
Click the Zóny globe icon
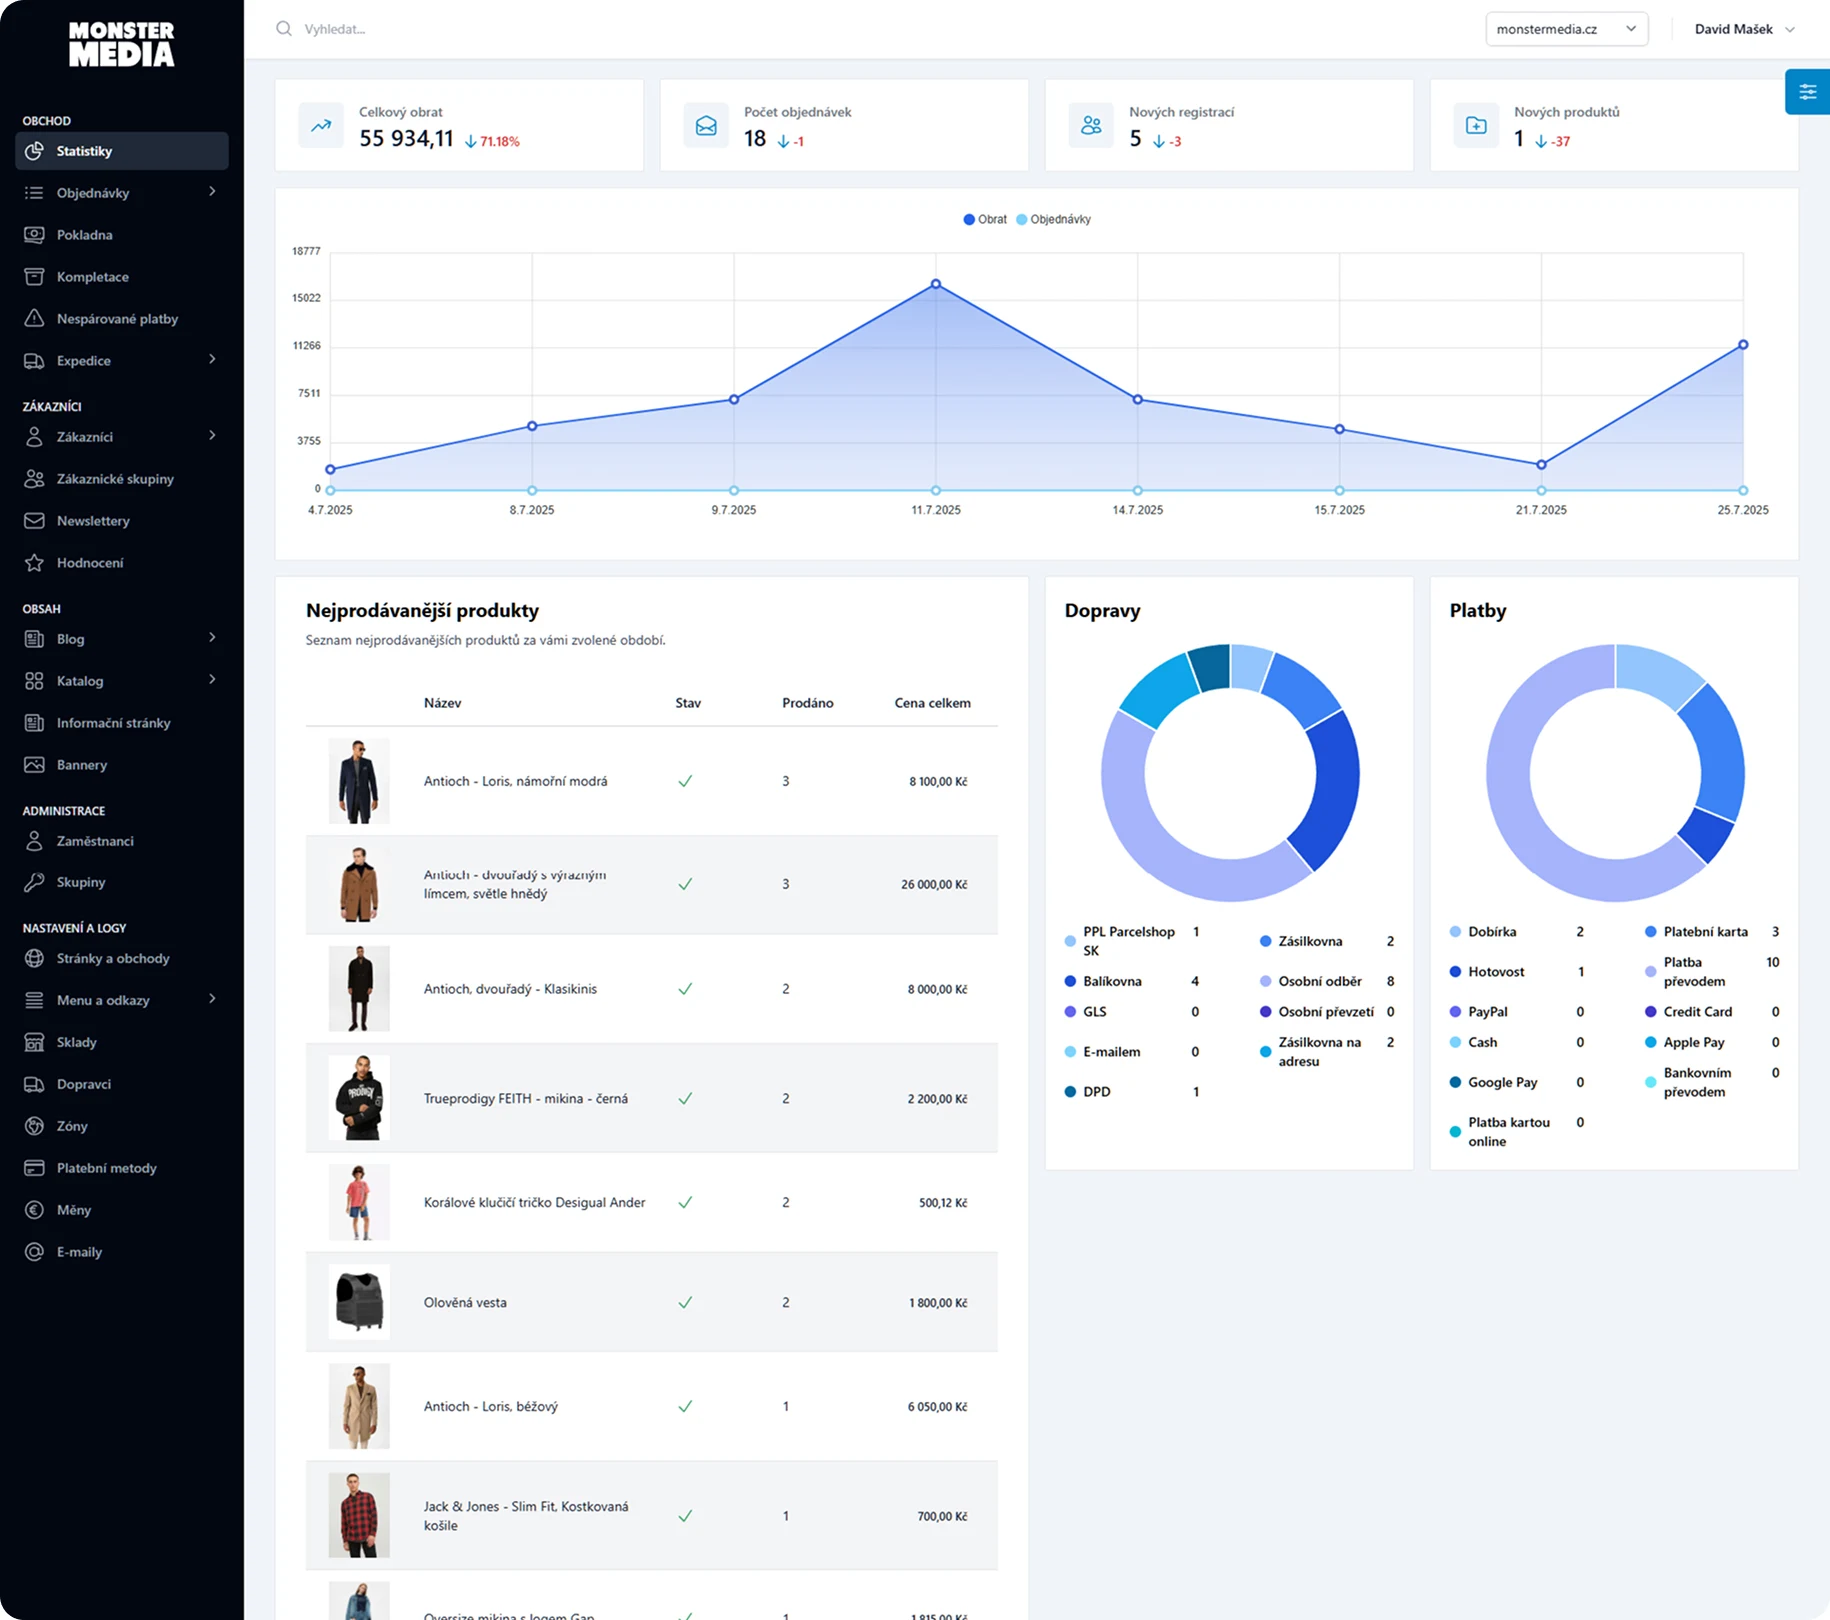coord(34,1126)
